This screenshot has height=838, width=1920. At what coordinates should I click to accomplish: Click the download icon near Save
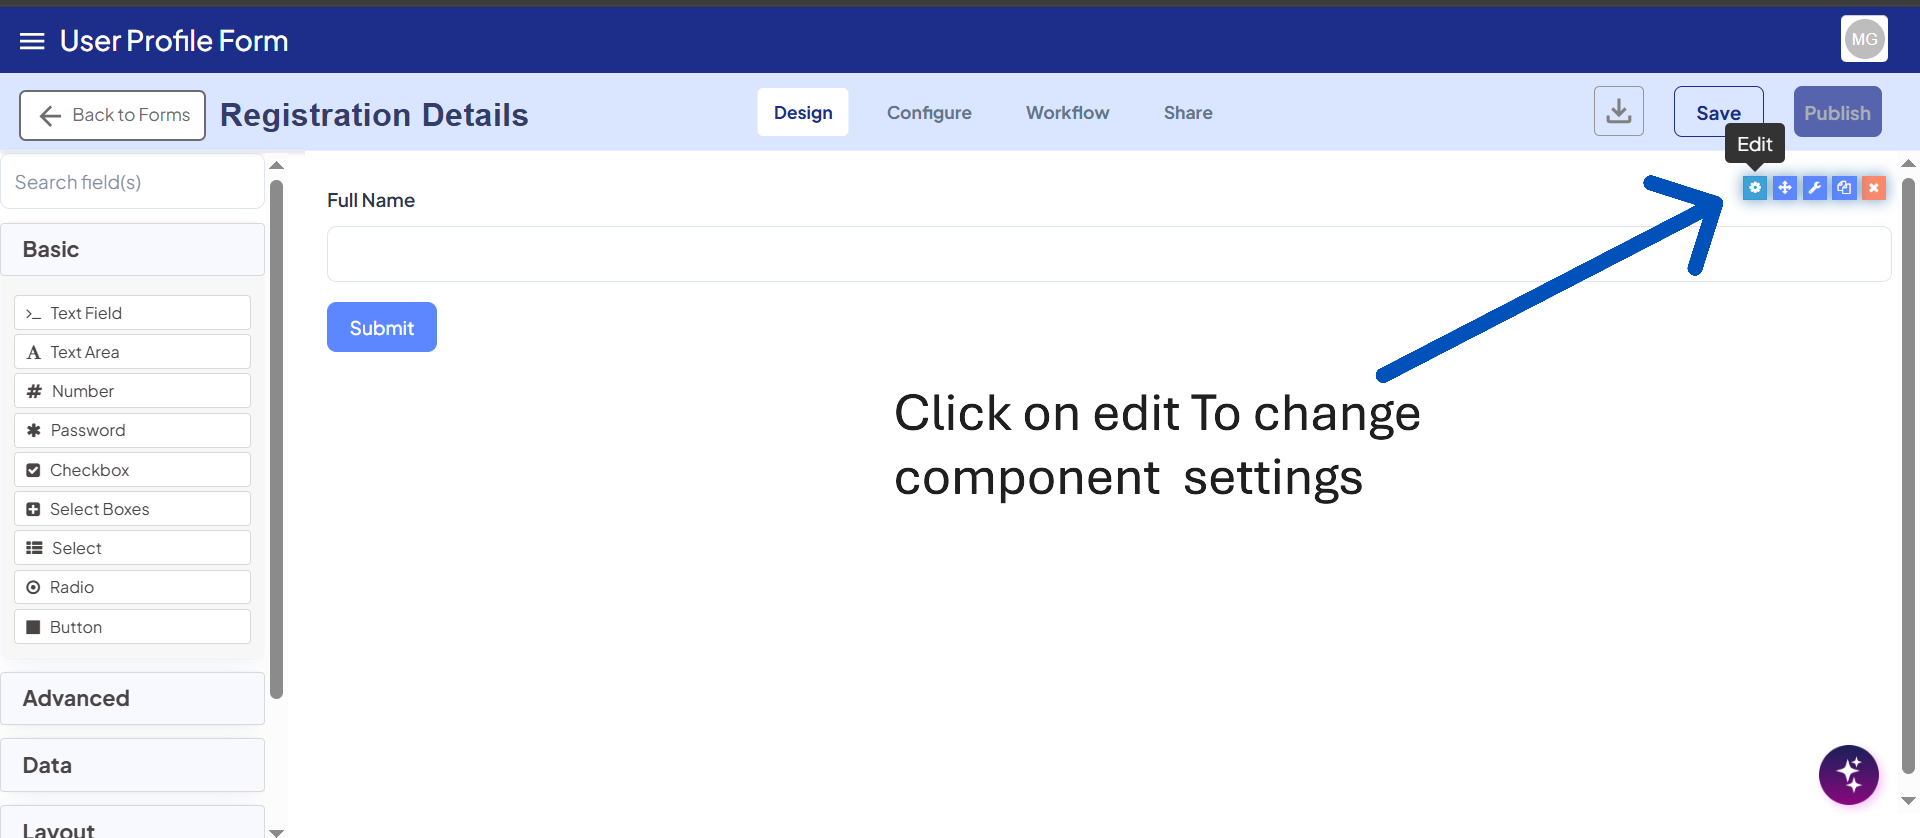click(1618, 111)
